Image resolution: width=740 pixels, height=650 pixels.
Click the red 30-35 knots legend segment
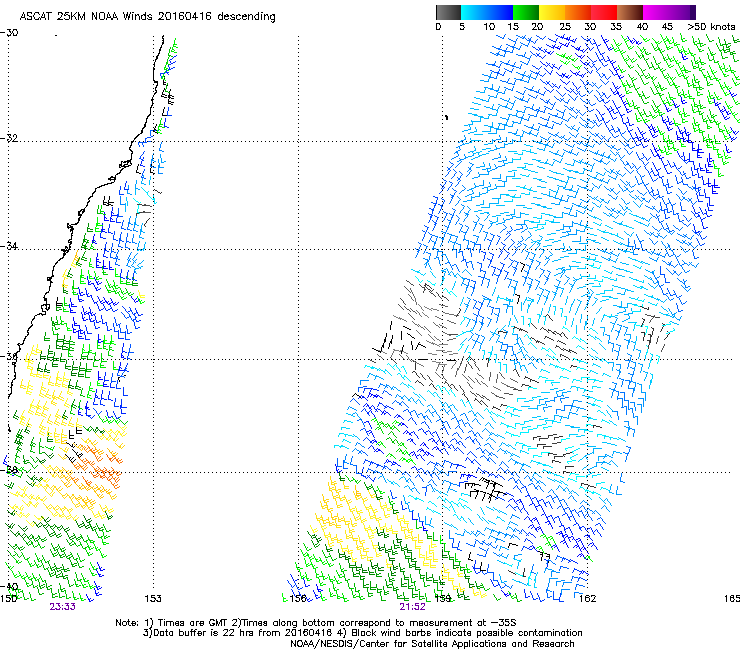tap(604, 12)
